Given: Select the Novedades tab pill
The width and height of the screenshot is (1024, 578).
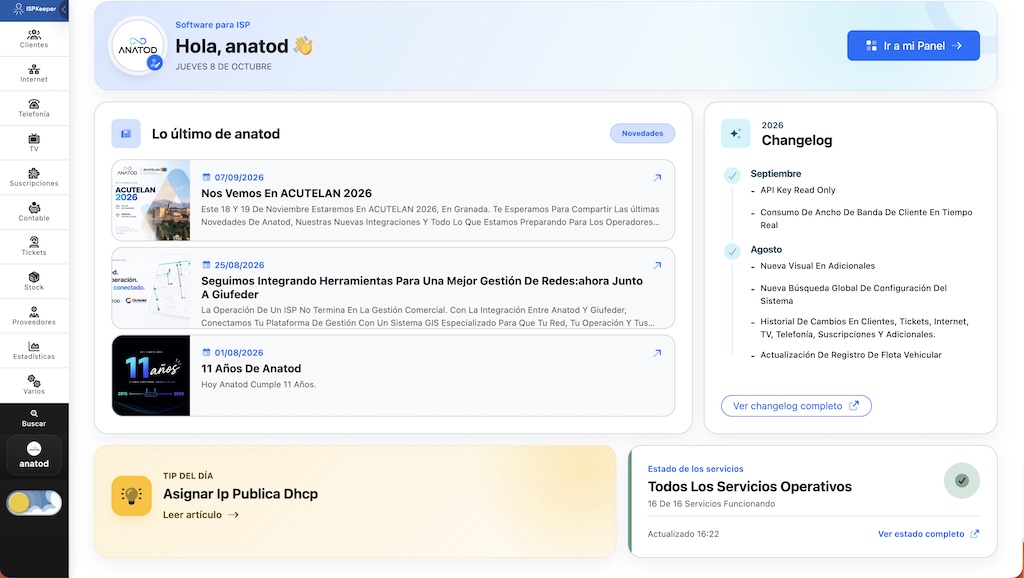Looking at the screenshot, I should (642, 133).
